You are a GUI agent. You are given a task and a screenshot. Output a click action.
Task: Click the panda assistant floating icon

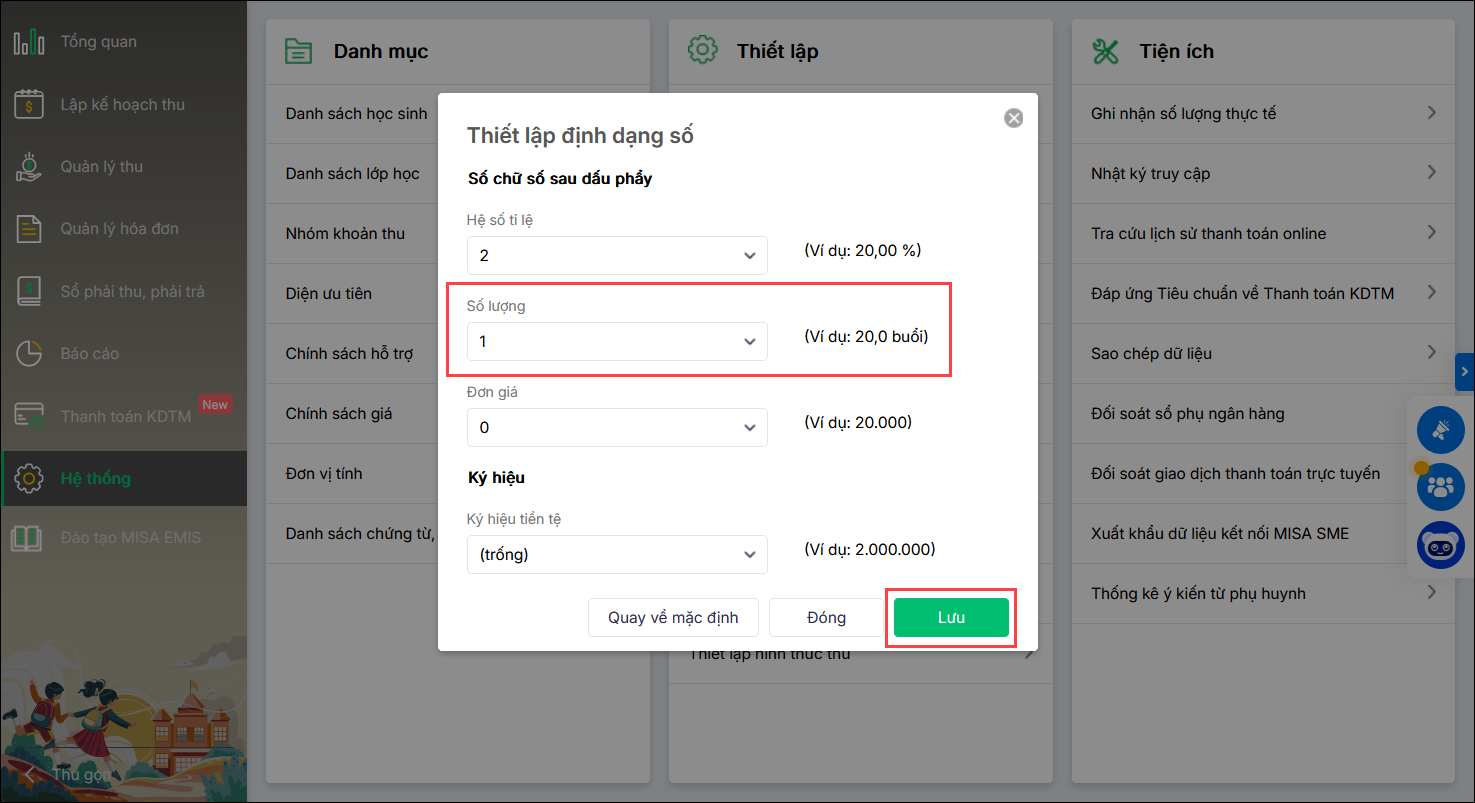click(1441, 546)
